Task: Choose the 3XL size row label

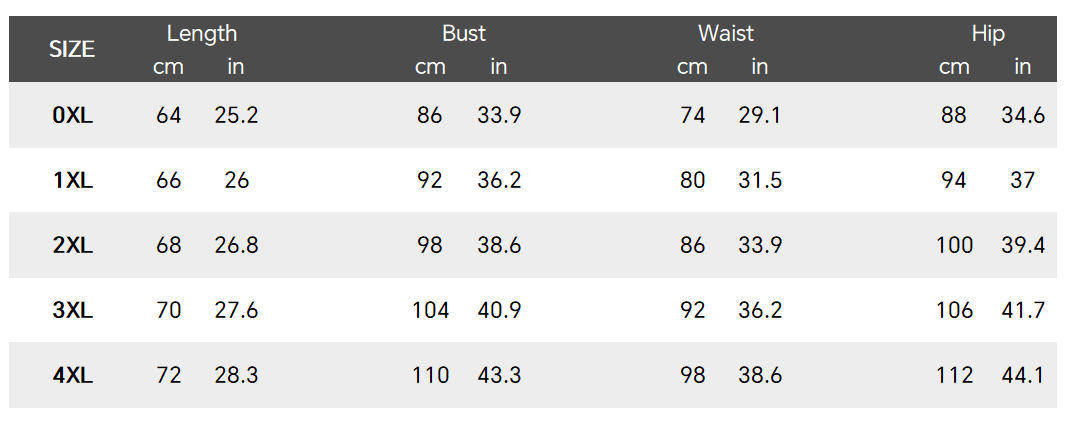Action: coord(72,311)
